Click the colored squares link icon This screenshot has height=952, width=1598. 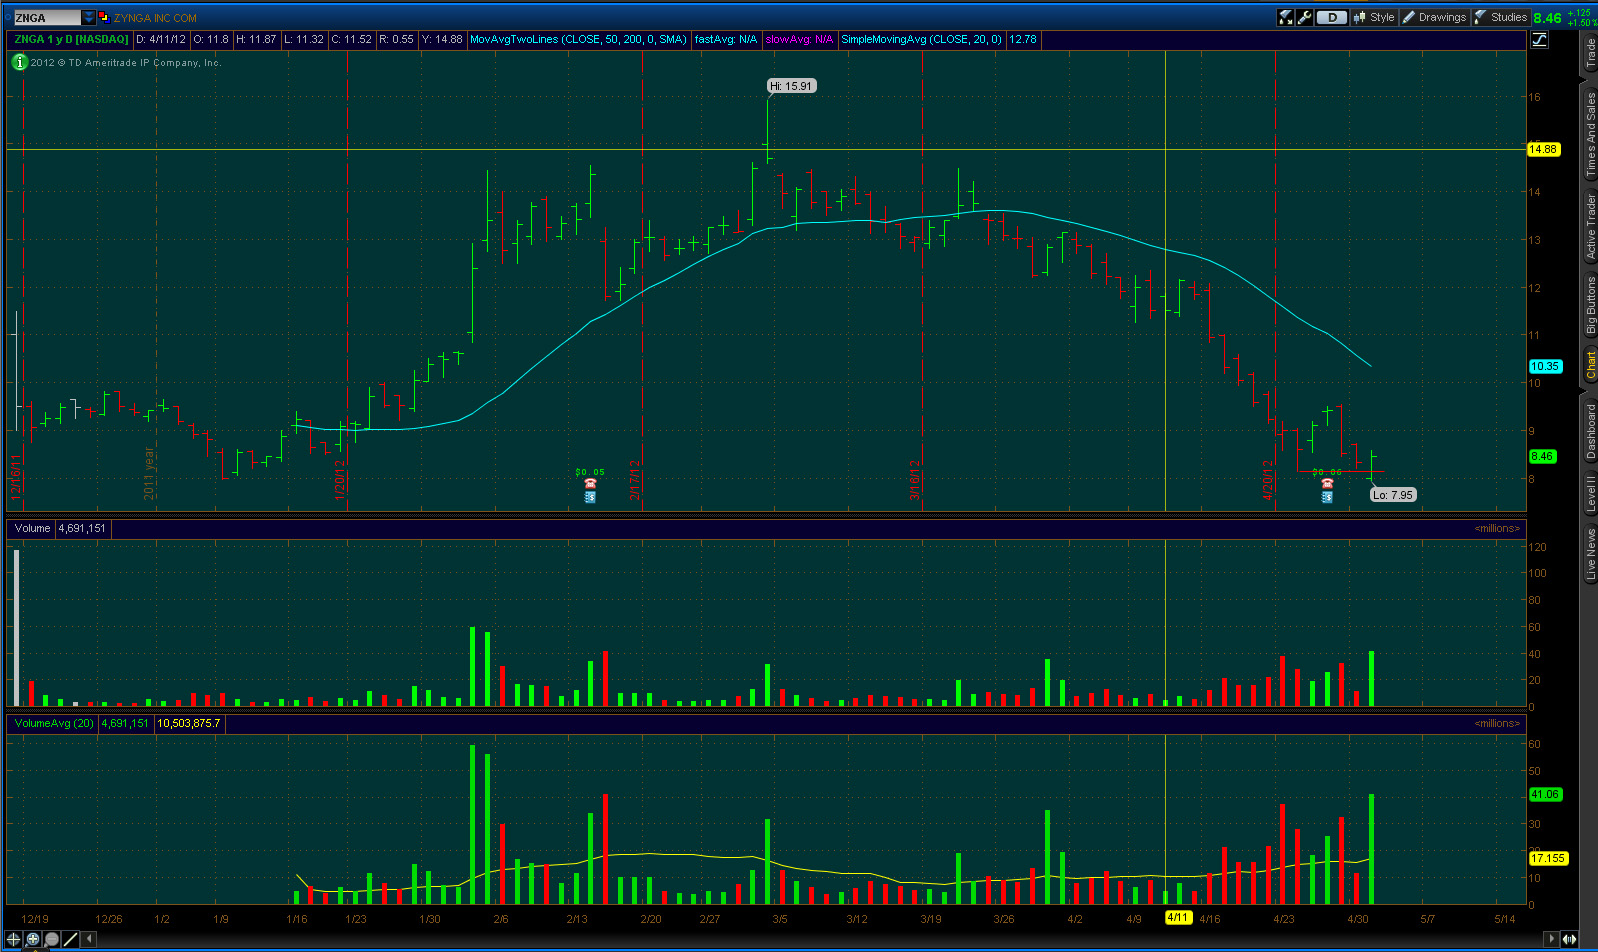pos(103,18)
